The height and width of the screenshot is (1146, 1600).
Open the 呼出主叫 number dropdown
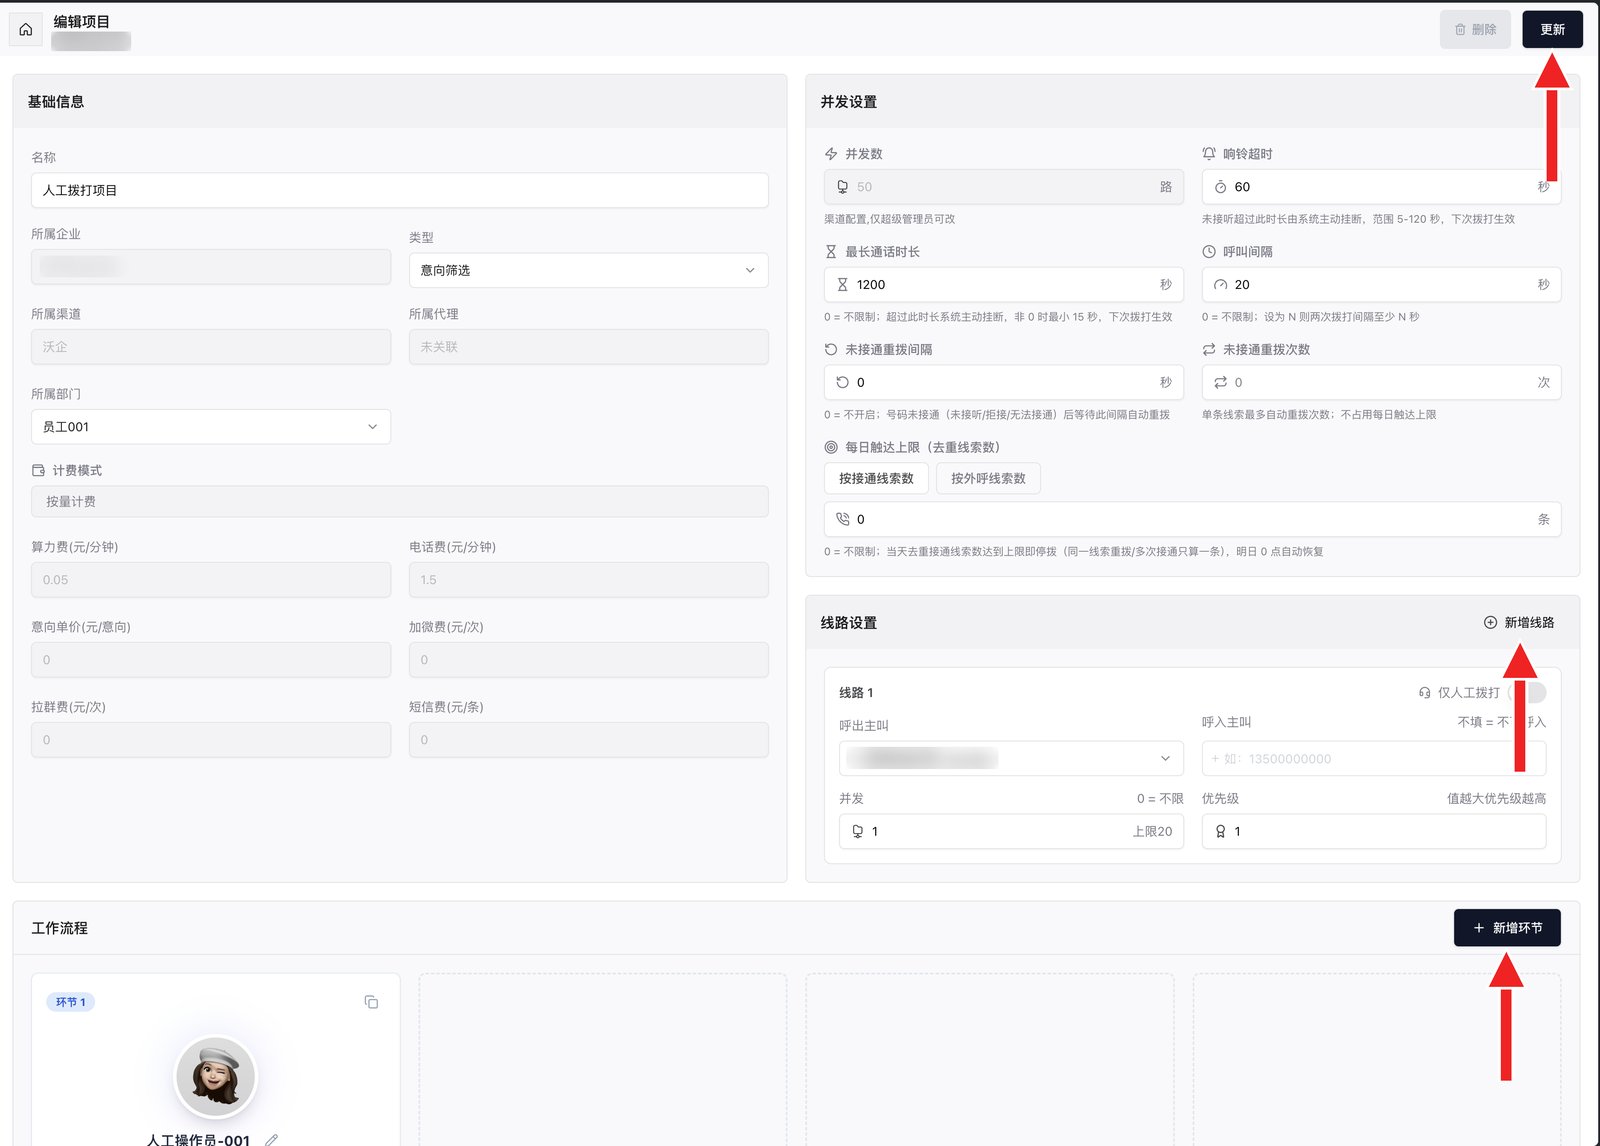coord(1011,758)
